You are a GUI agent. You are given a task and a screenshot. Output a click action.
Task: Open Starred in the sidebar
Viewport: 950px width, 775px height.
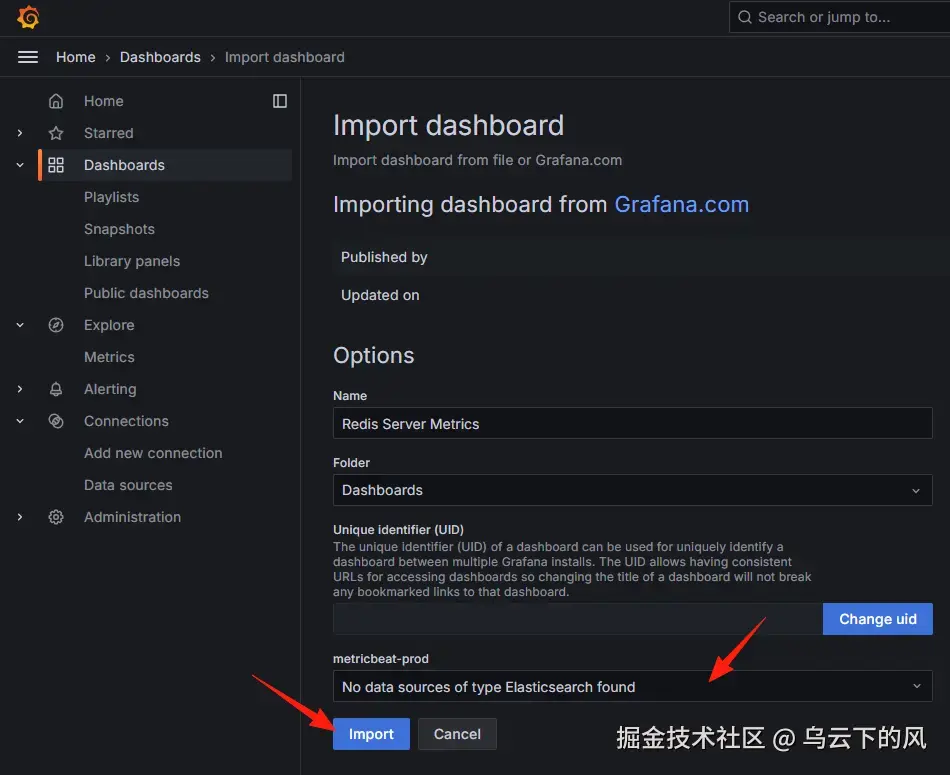(x=108, y=133)
